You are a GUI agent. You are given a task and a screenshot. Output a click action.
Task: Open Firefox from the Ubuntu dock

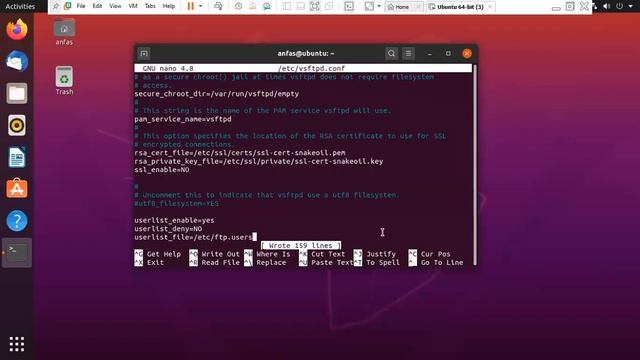click(x=17, y=29)
